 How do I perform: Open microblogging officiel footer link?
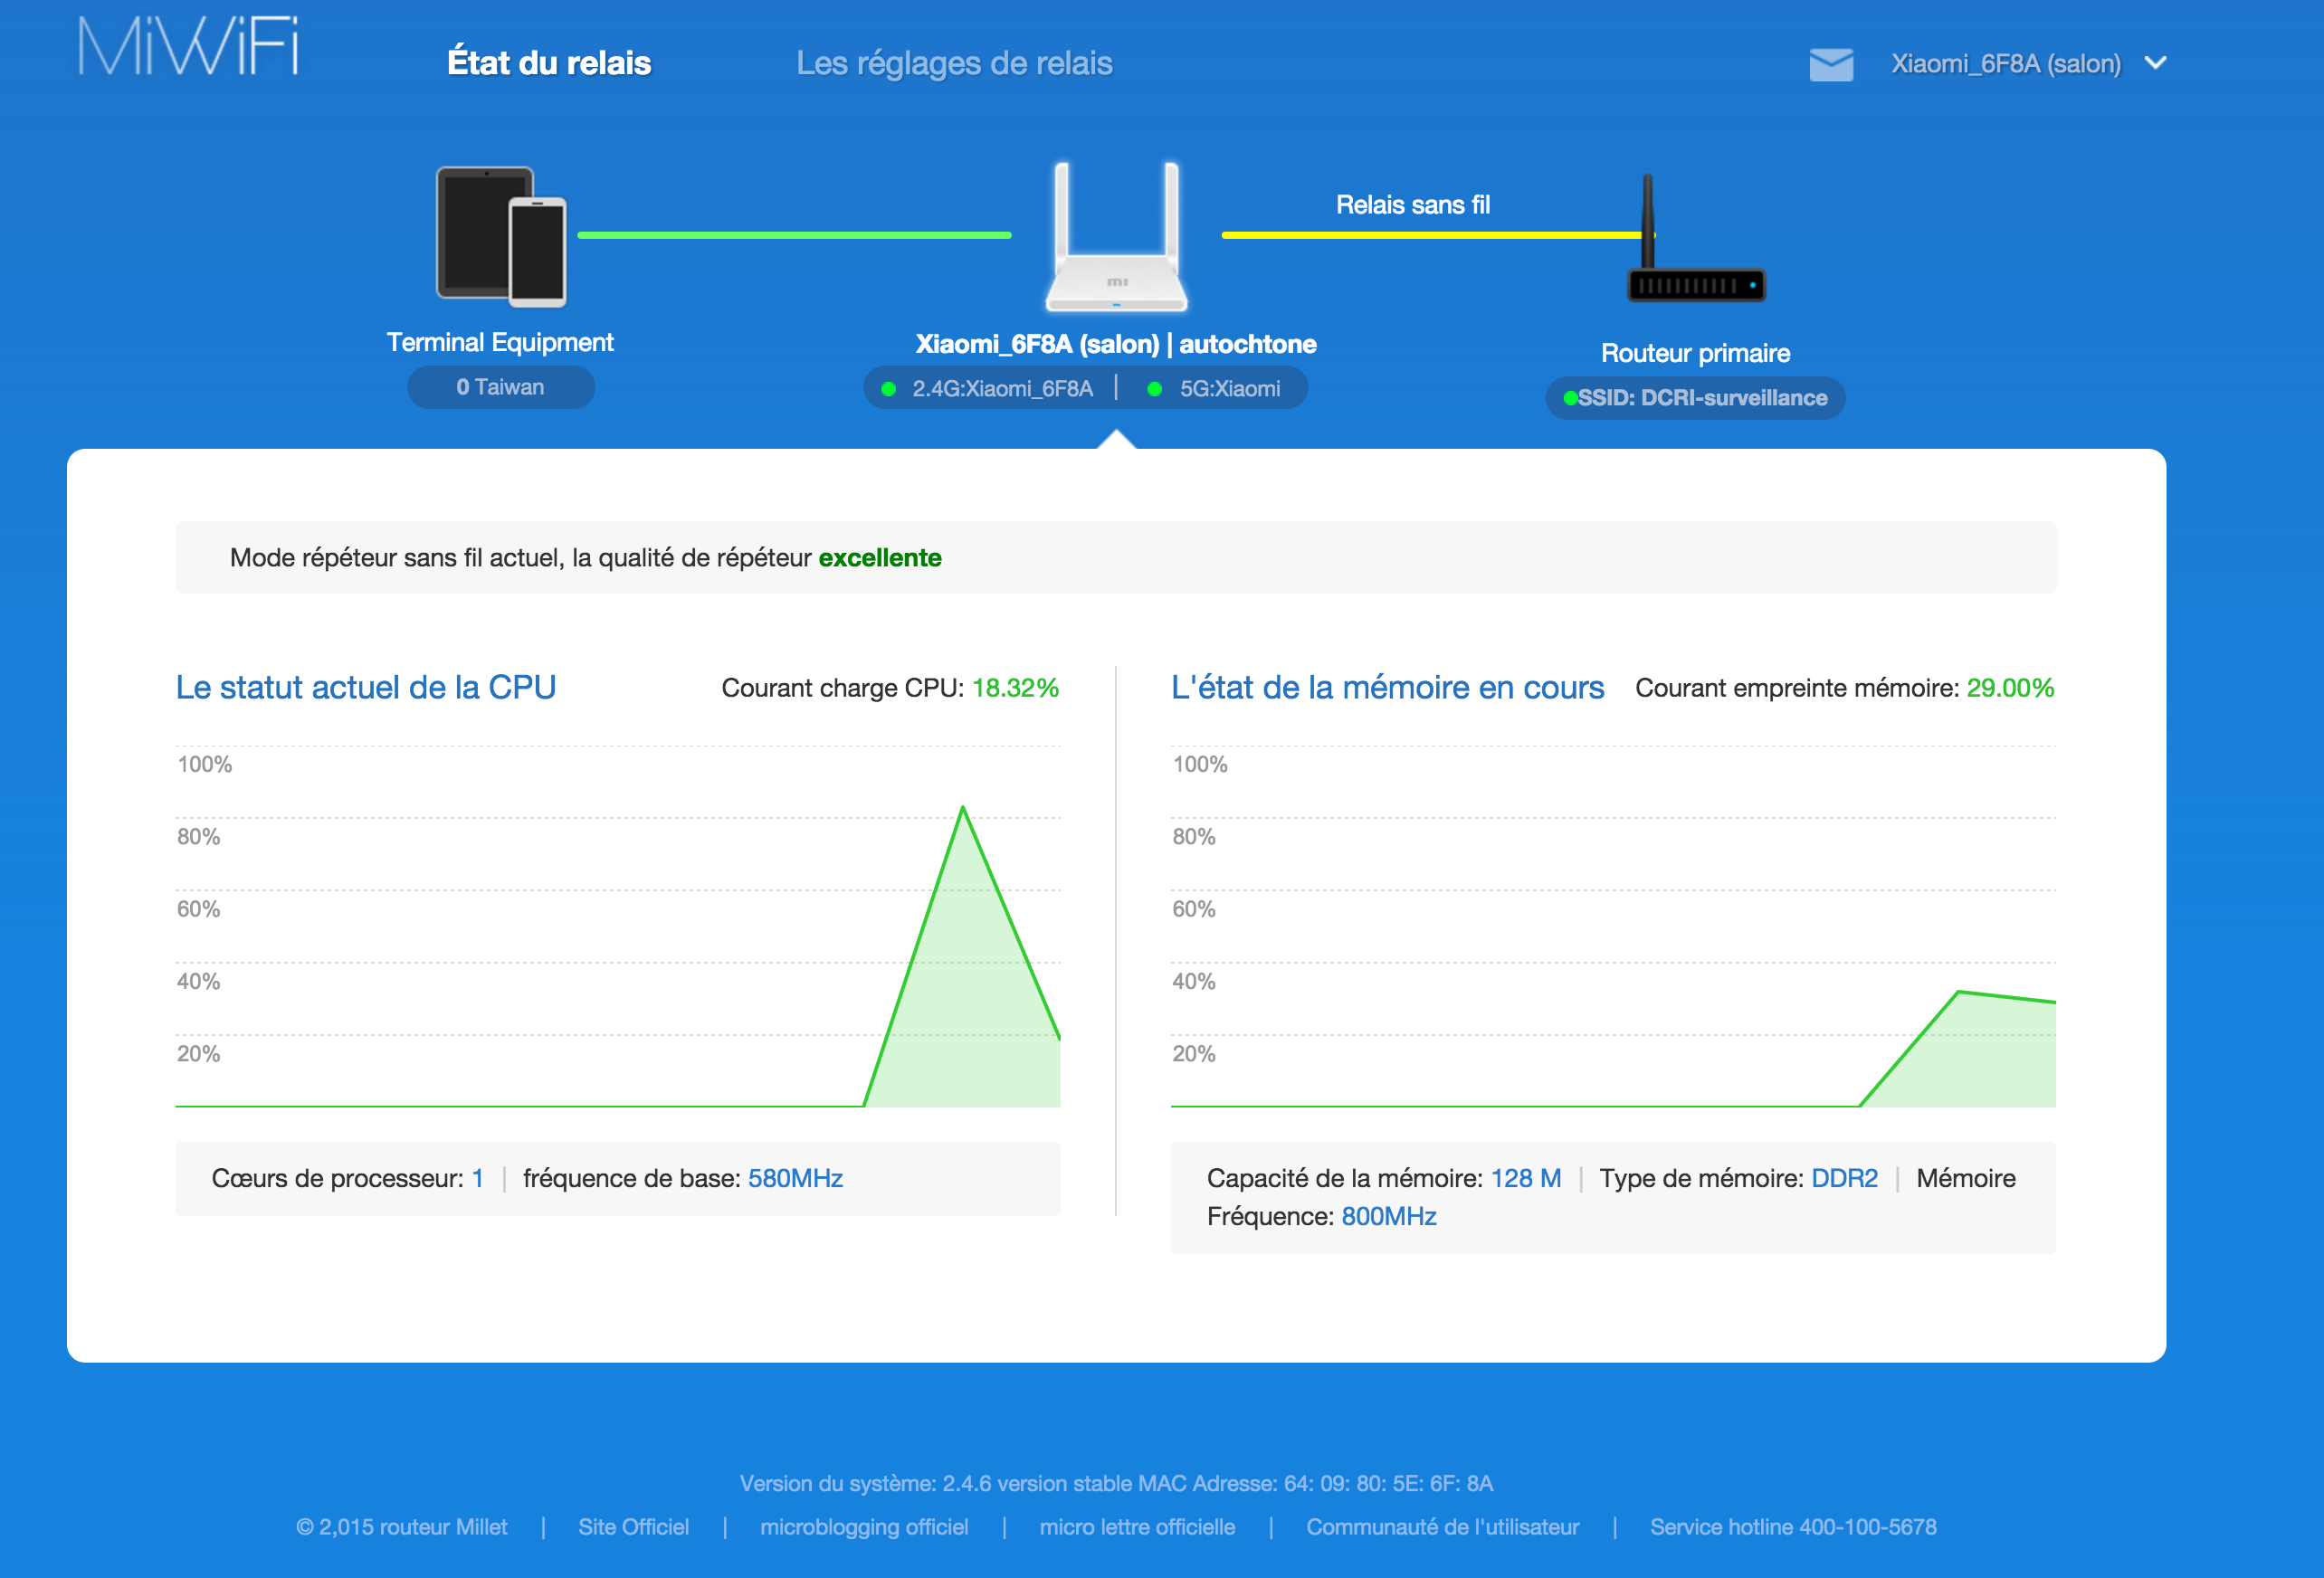point(864,1527)
